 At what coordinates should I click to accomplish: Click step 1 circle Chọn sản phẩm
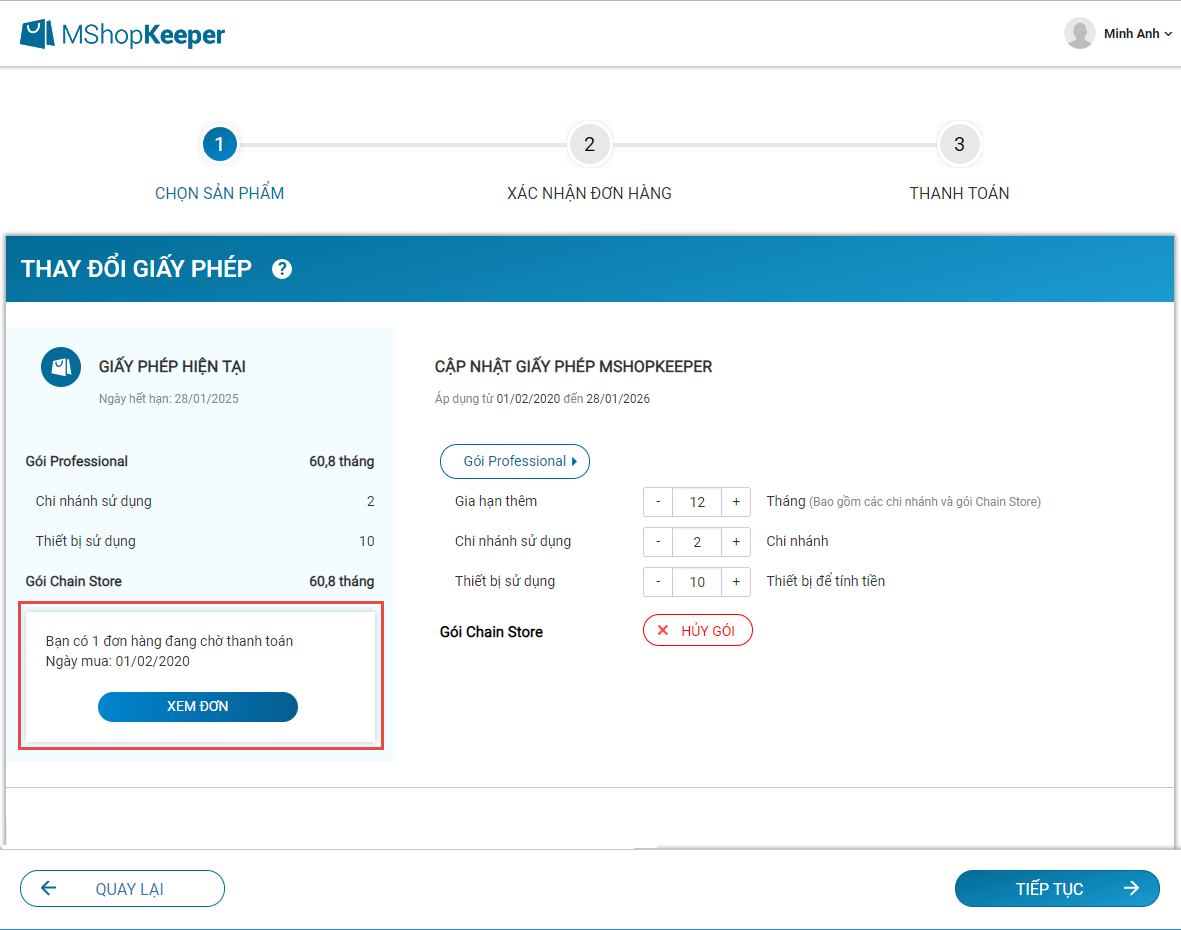click(219, 144)
